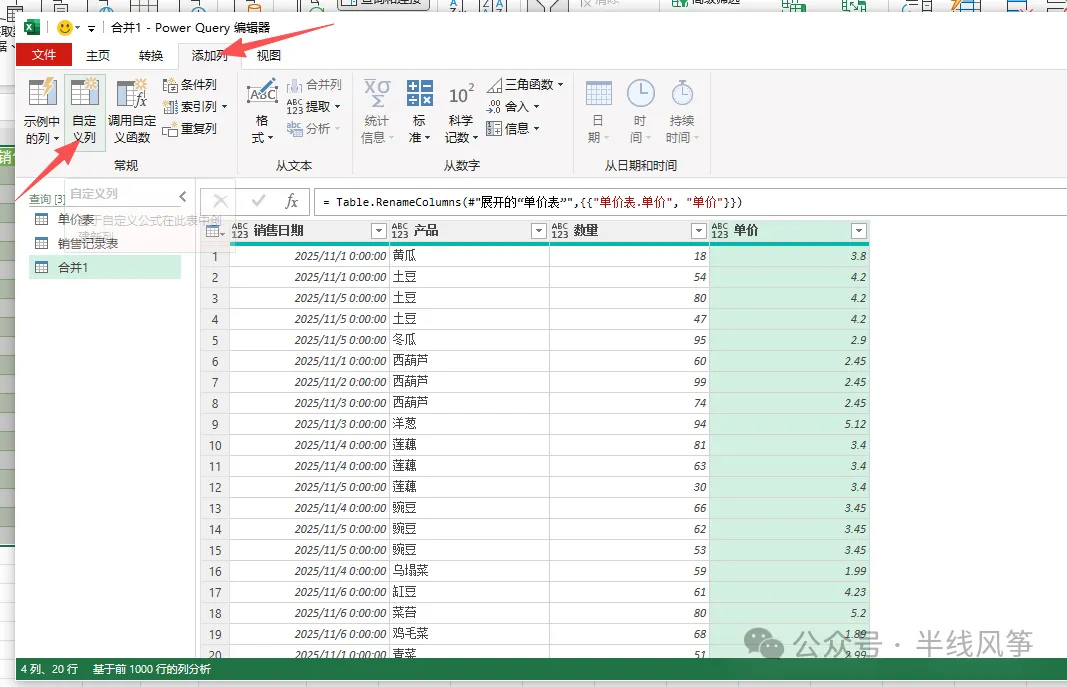Open the Standard (标准) math operations
The width and height of the screenshot is (1067, 687).
419,111
